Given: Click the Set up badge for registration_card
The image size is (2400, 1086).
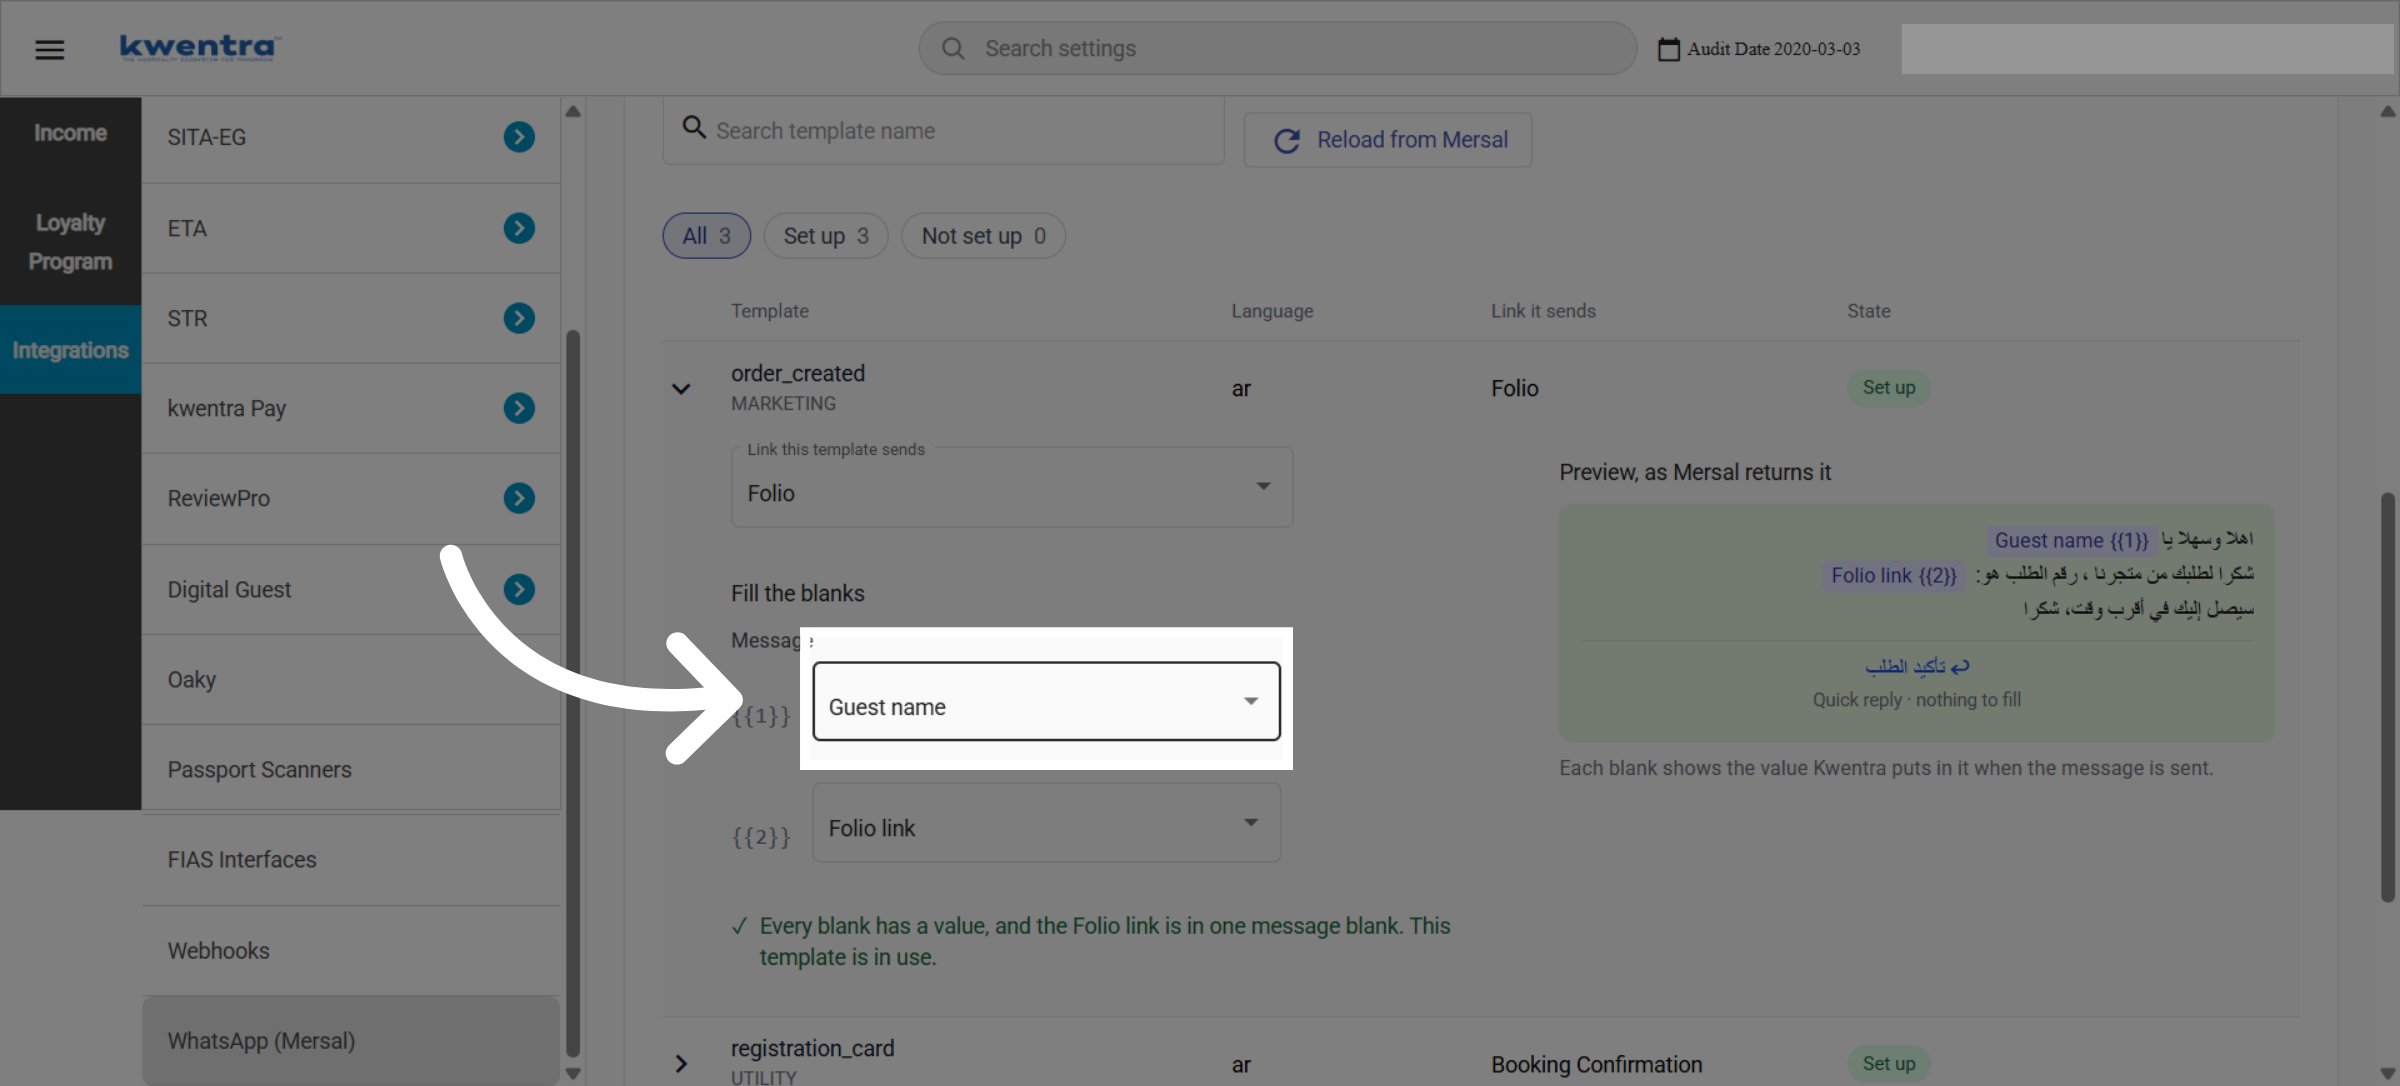Looking at the screenshot, I should pos(1889,1064).
